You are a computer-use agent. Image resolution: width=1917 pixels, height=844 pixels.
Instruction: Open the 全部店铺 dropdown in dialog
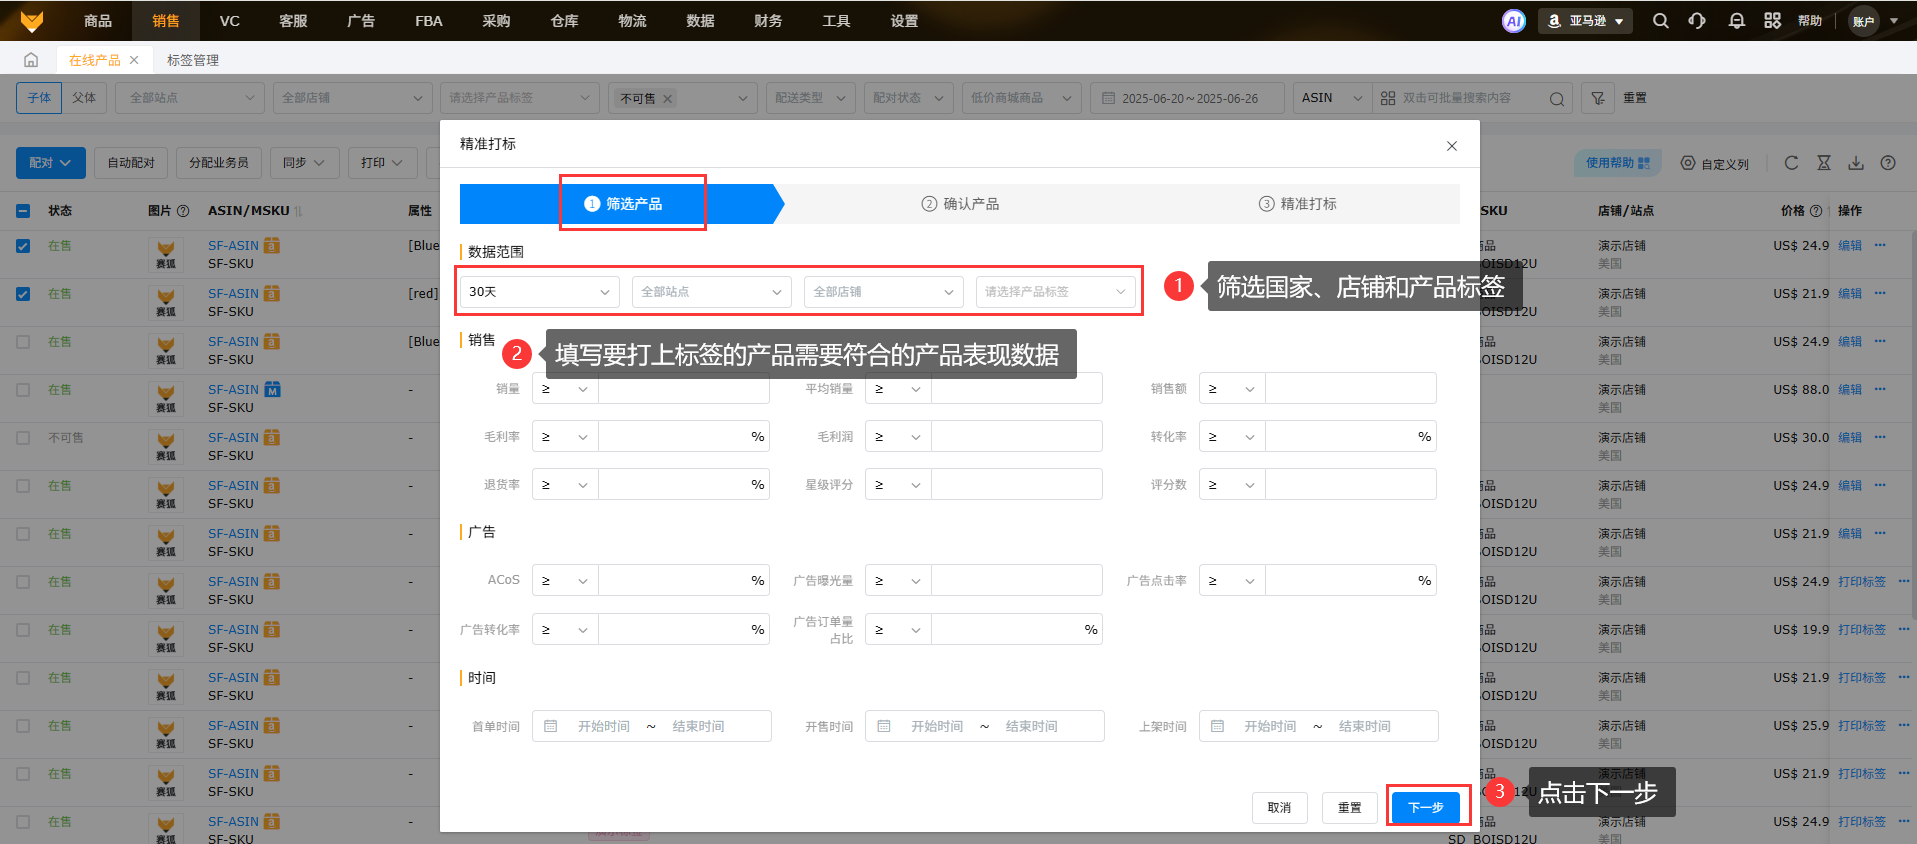coord(884,292)
